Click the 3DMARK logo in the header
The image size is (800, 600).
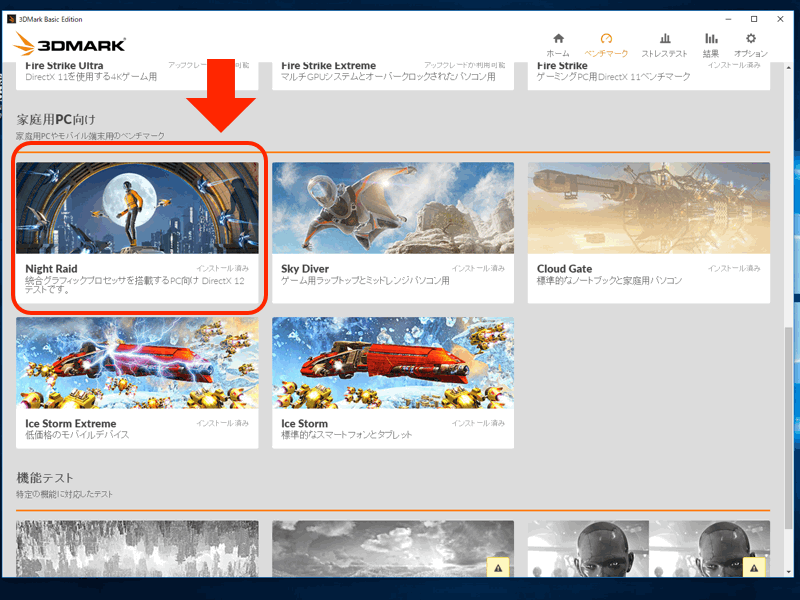point(70,44)
